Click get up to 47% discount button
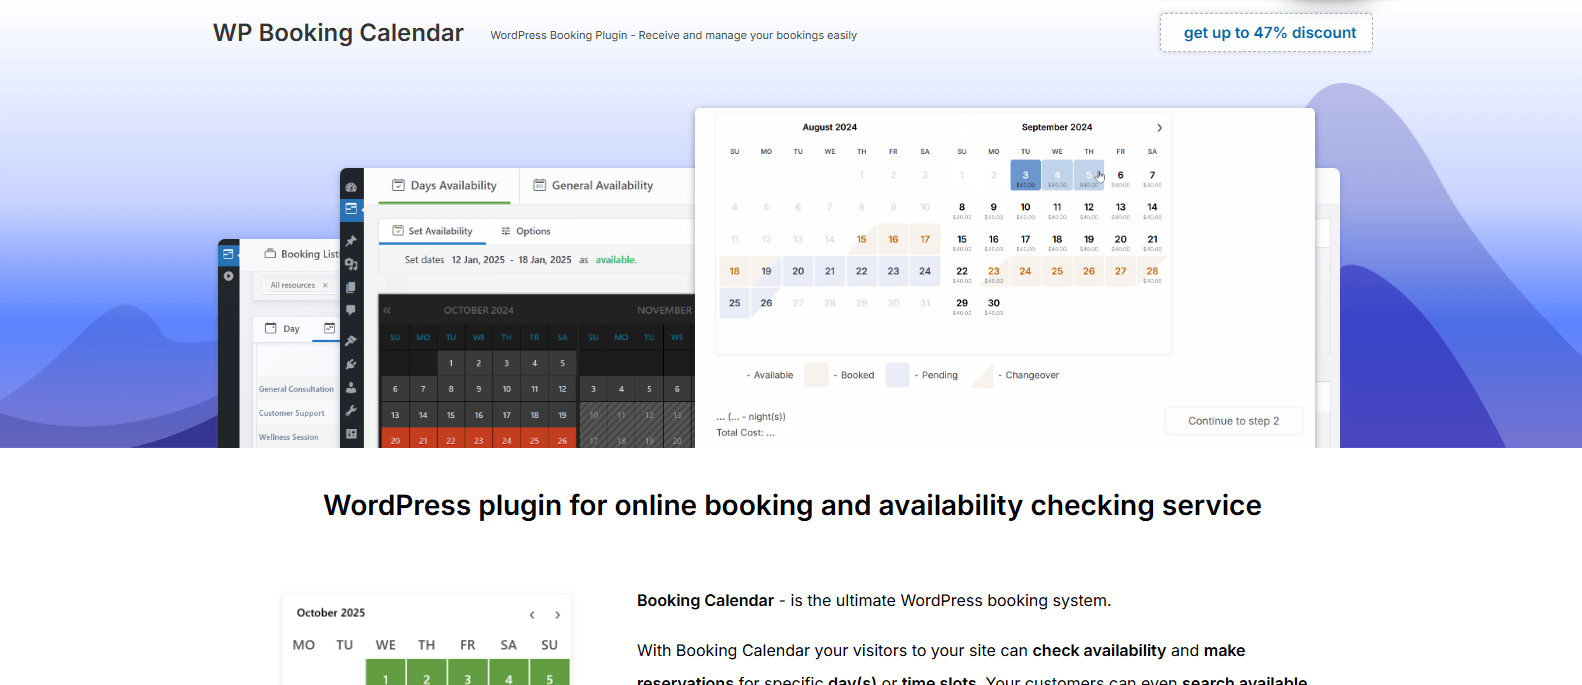The image size is (1582, 685). (1266, 33)
